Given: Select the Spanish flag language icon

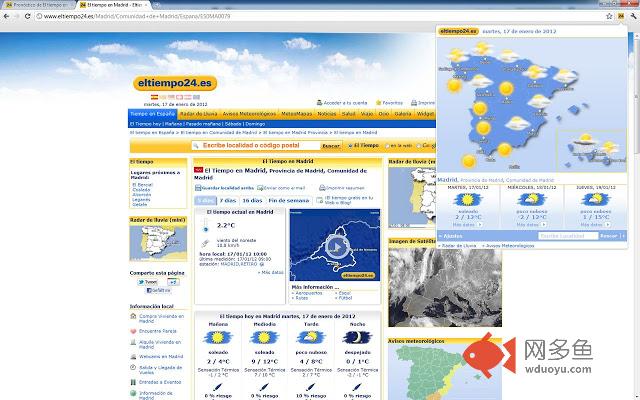Looking at the screenshot, I should click(x=154, y=97).
